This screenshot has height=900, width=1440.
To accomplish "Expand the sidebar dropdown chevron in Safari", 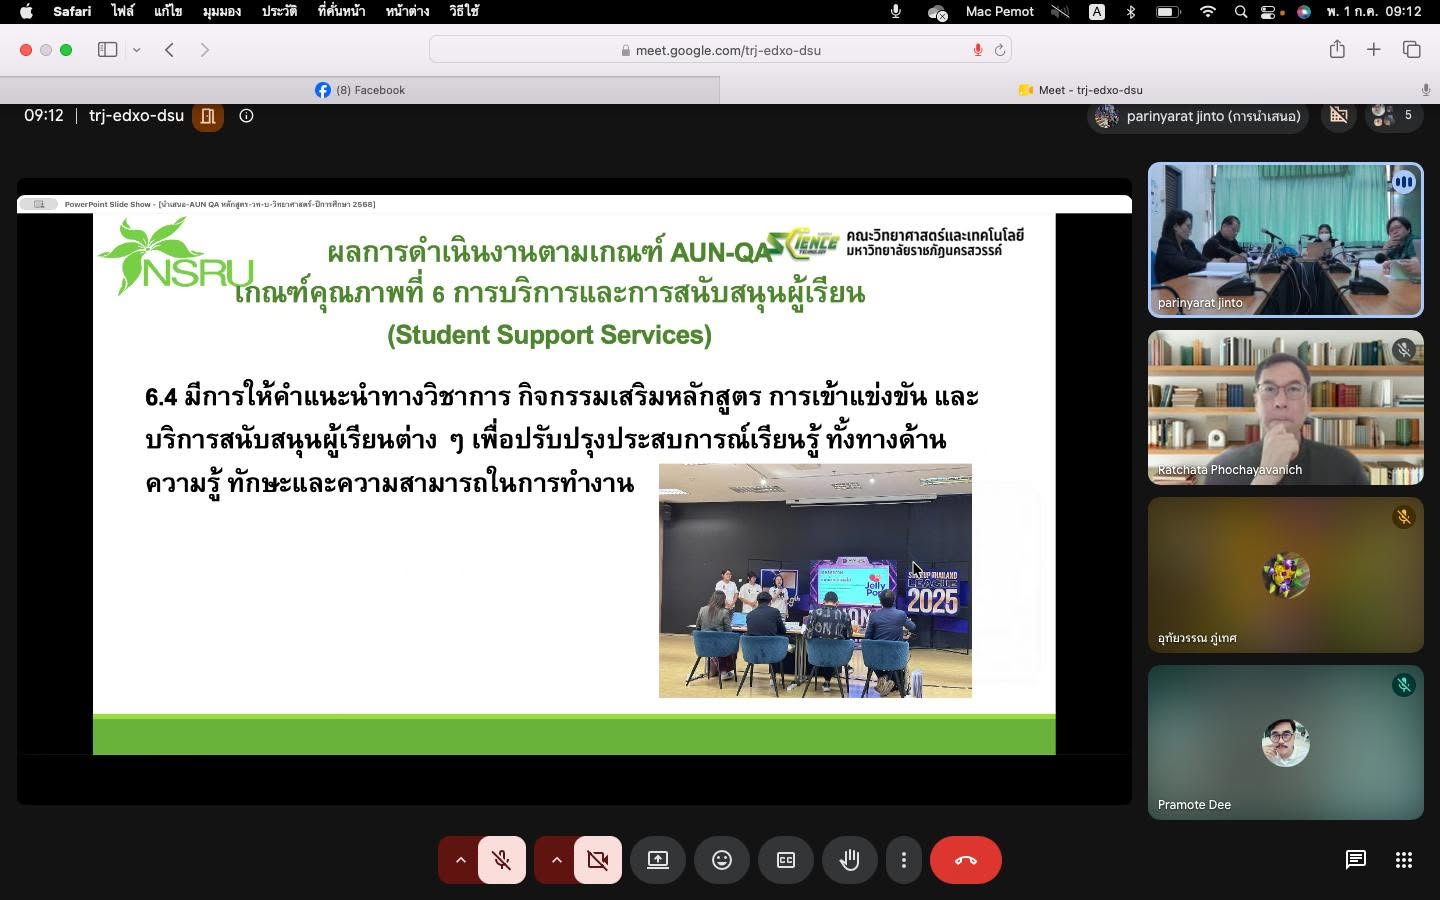I will 136,50.
